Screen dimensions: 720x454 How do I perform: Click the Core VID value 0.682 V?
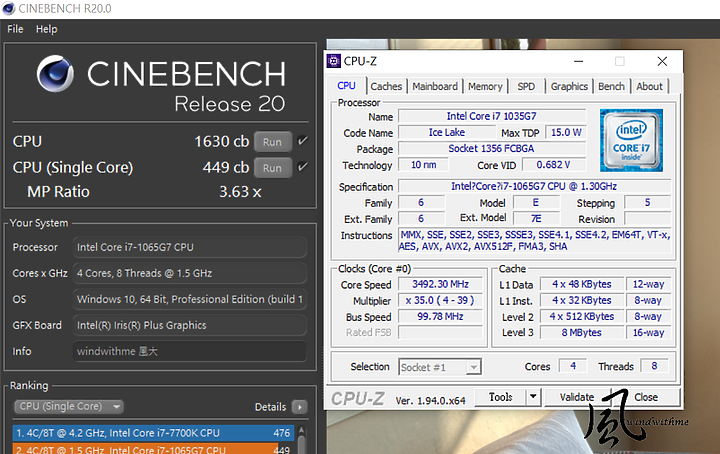[x=554, y=164]
